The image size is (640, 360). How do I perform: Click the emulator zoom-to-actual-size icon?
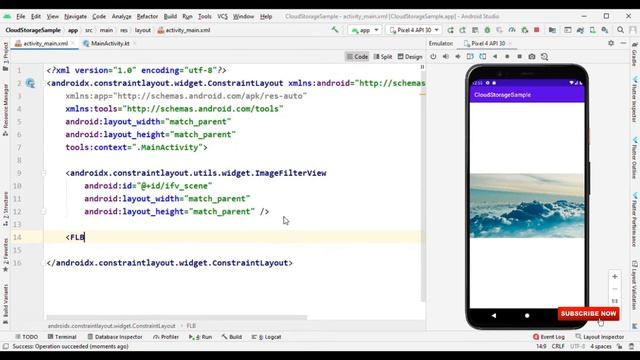[x=615, y=301]
